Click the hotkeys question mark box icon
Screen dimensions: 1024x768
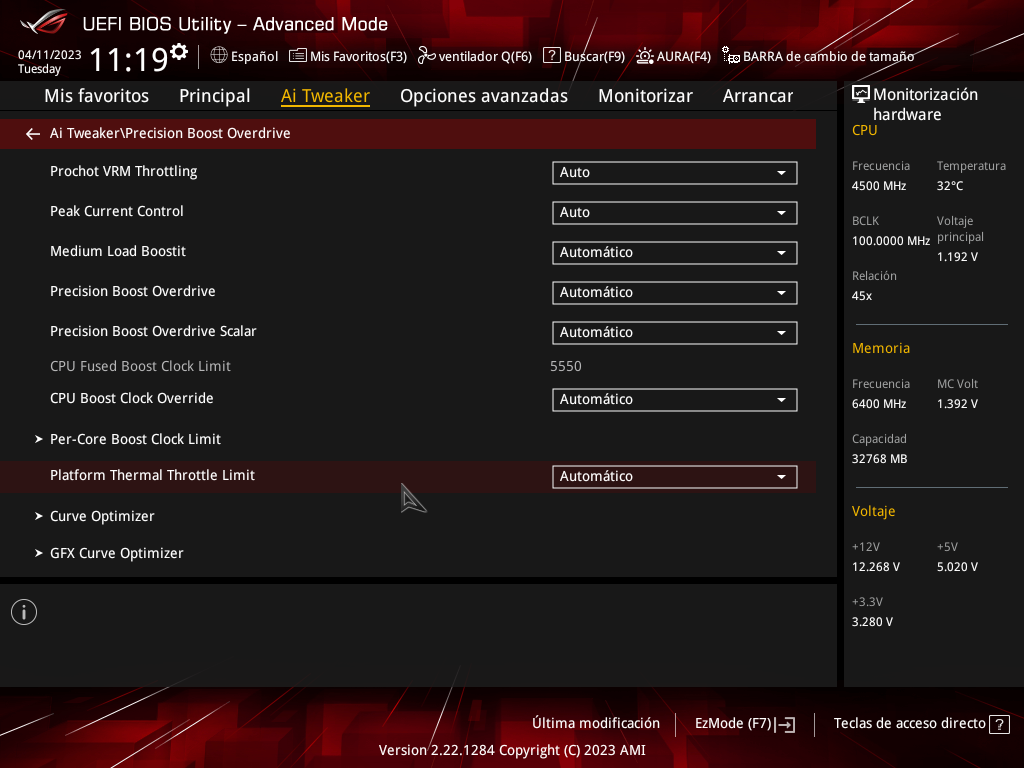tap(999, 724)
